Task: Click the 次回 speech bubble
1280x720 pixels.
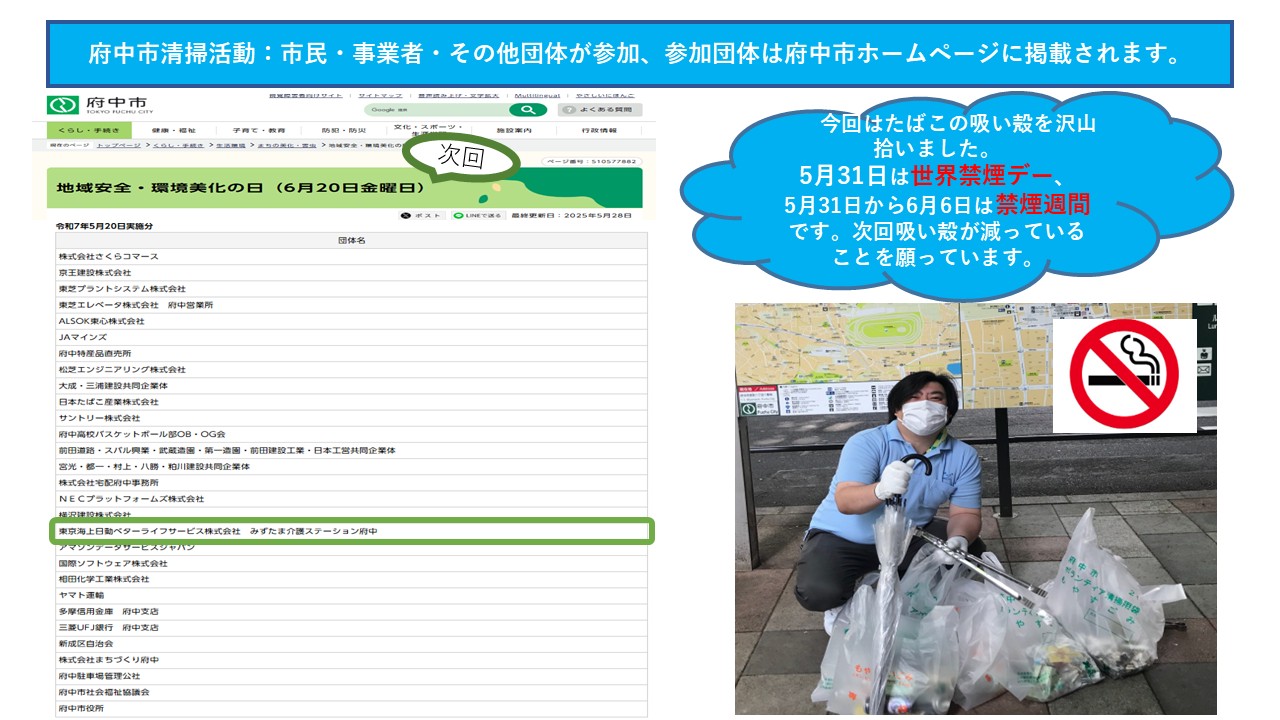Action: (x=462, y=157)
